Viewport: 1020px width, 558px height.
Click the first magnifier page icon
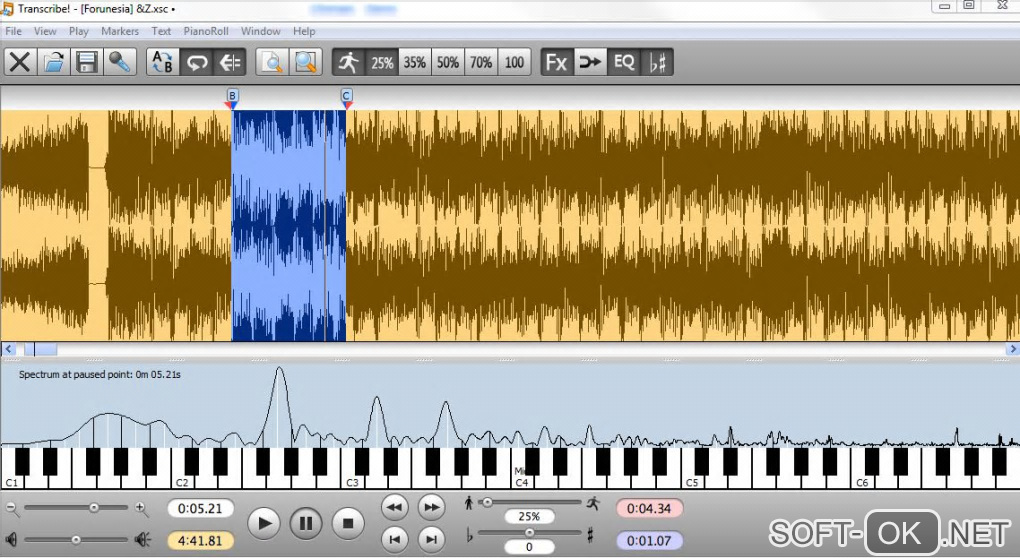pos(272,62)
